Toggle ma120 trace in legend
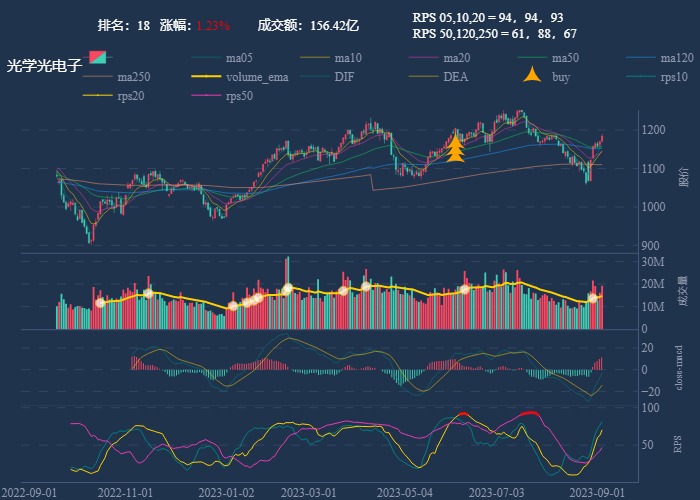The height and width of the screenshot is (500, 700). pyautogui.click(x=677, y=57)
